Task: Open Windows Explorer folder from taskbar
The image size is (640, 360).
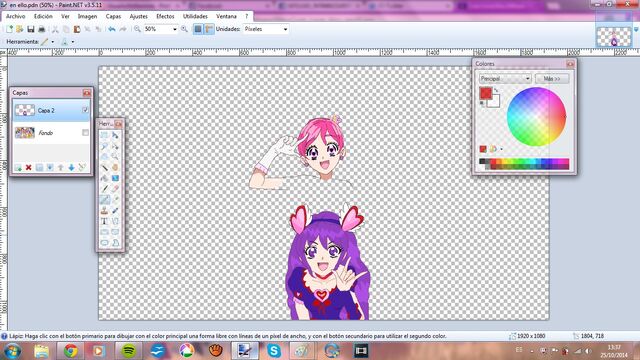Action: click(41, 350)
